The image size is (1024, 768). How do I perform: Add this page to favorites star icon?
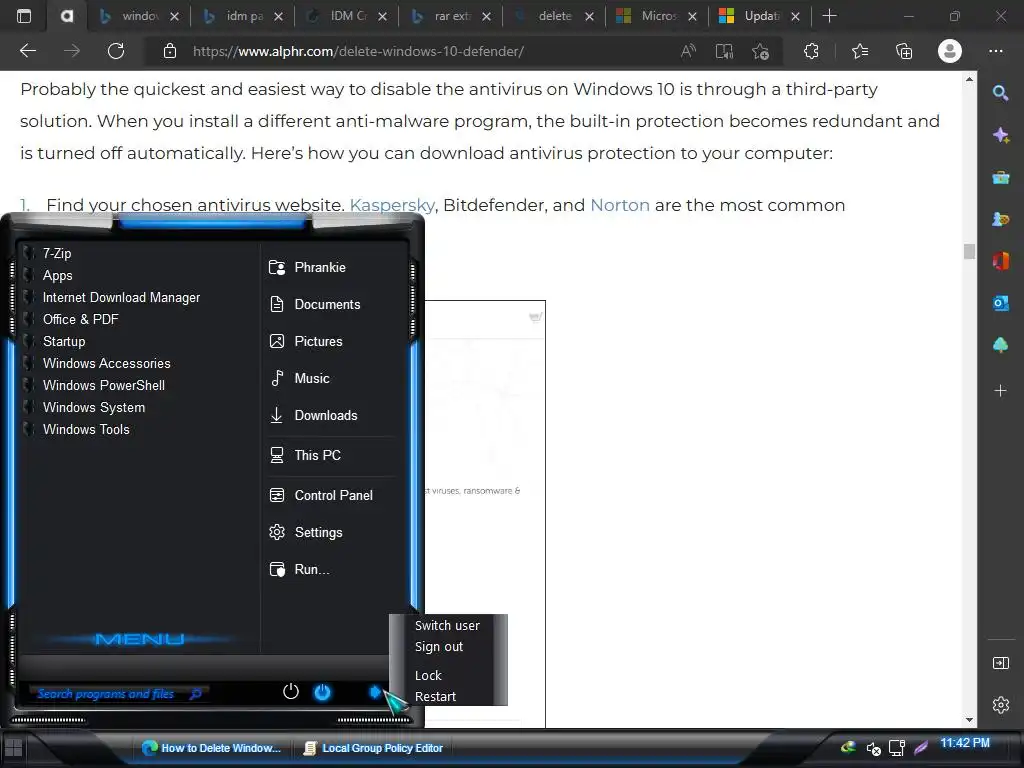[760, 51]
